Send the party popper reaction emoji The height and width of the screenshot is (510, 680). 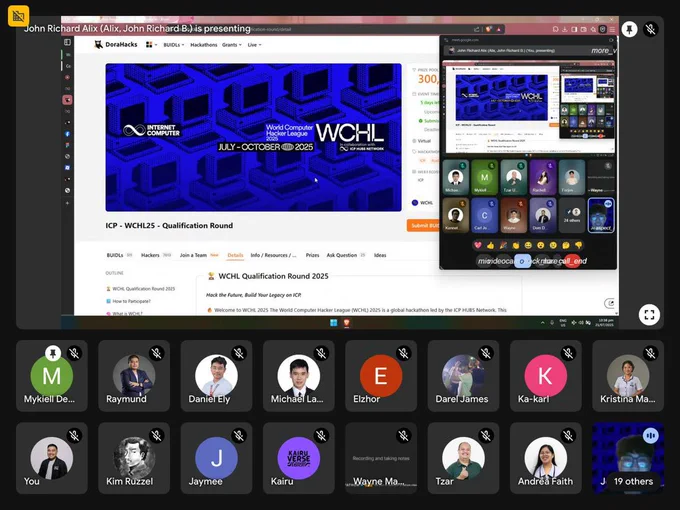[503, 245]
